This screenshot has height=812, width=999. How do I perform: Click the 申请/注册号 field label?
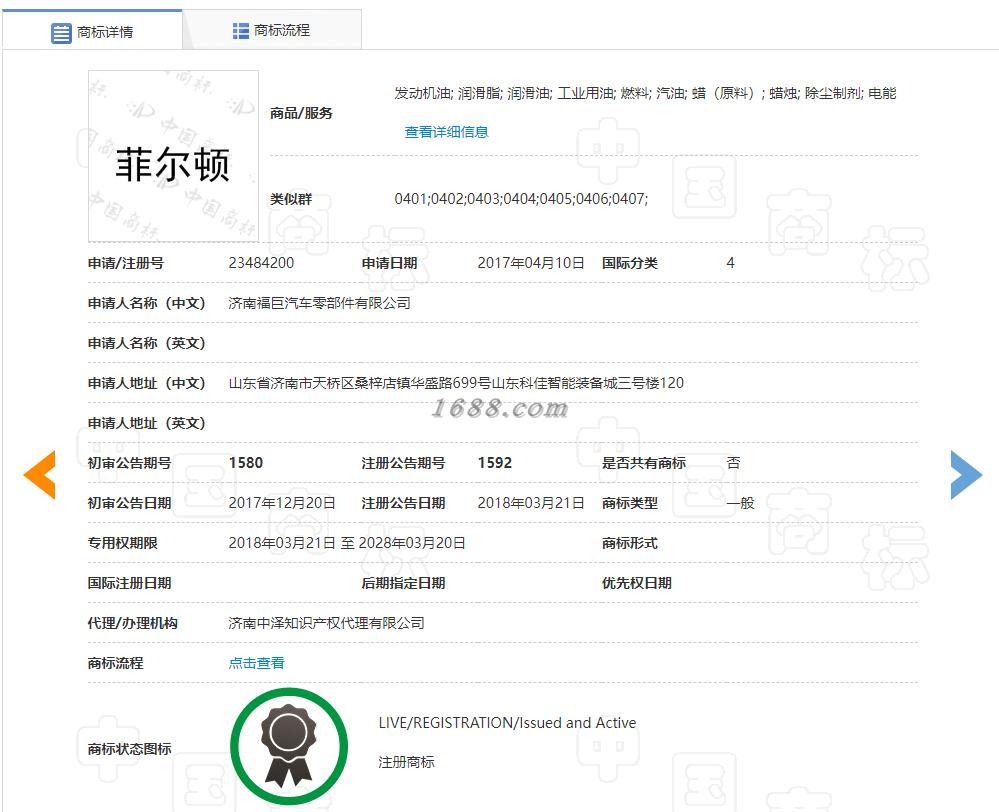(x=126, y=263)
